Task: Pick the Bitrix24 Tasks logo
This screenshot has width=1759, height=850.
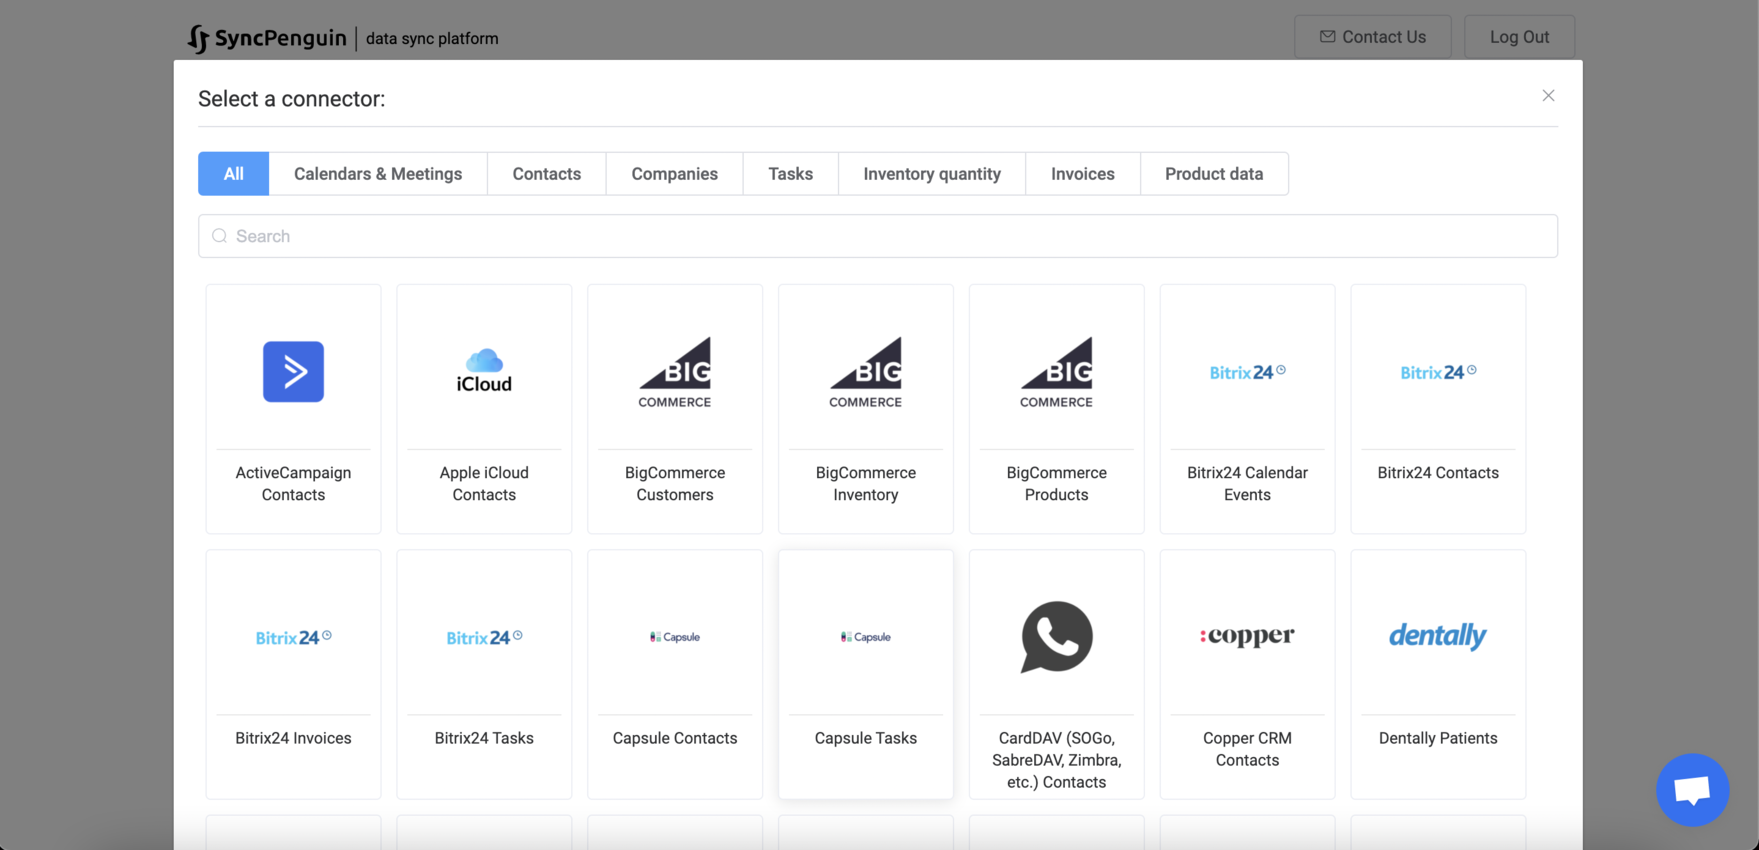Action: (484, 637)
